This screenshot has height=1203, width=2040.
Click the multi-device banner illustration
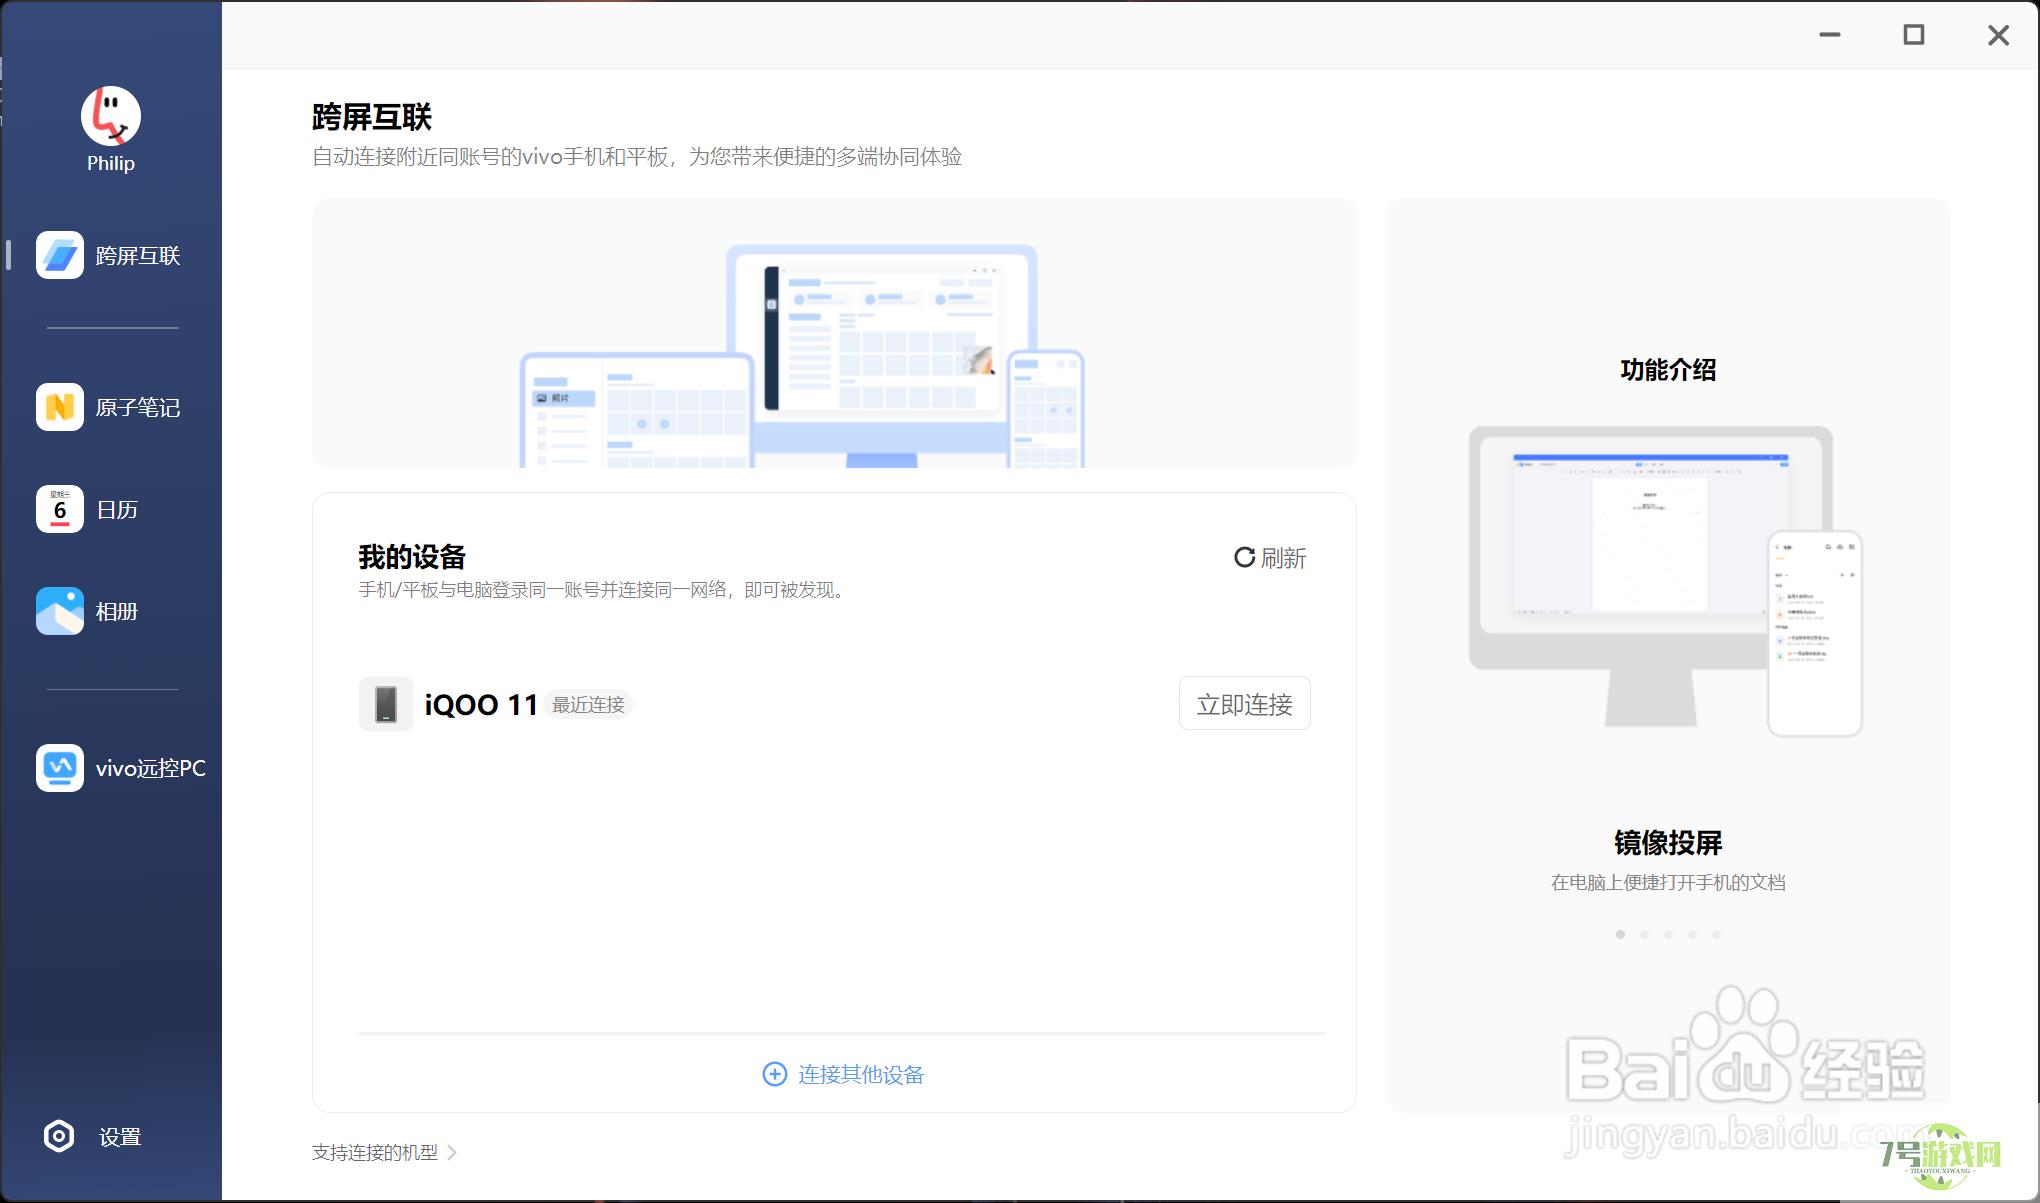pyautogui.click(x=834, y=333)
